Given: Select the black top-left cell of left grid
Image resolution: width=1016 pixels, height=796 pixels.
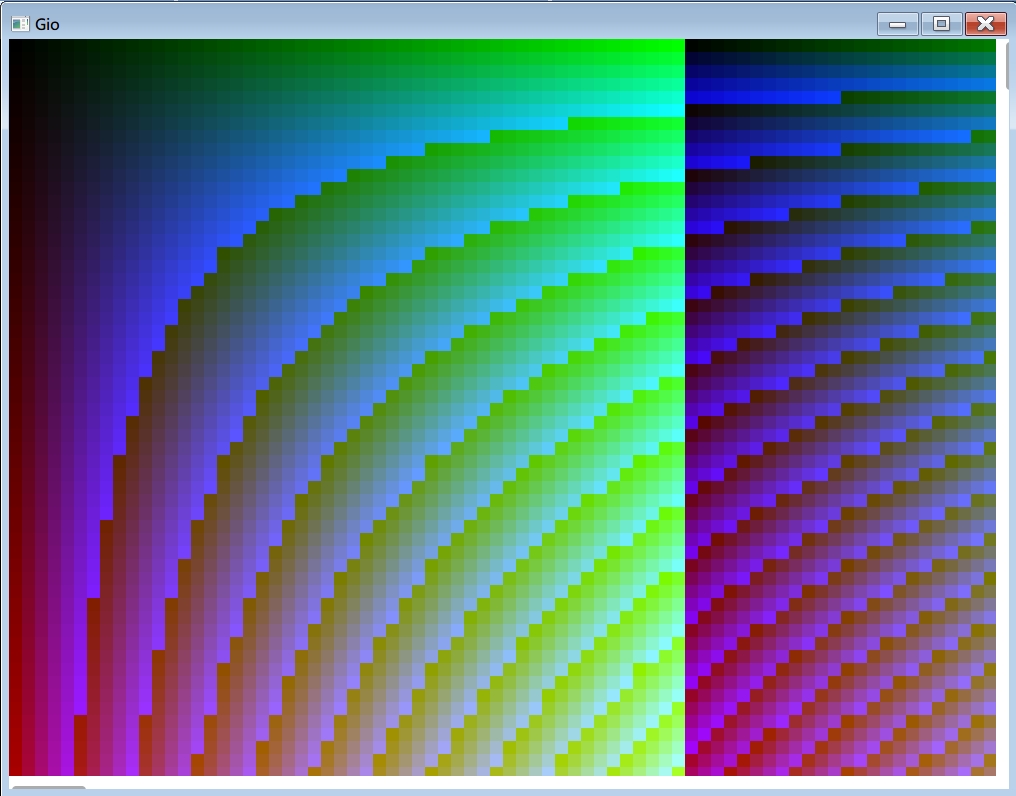Looking at the screenshot, I should 16,46.
